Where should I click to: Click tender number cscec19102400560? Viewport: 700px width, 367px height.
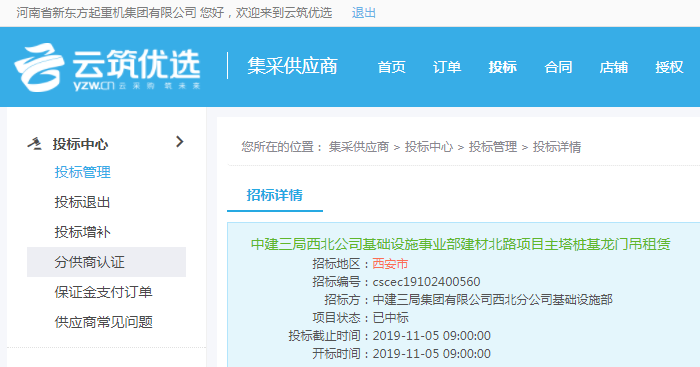click(426, 282)
